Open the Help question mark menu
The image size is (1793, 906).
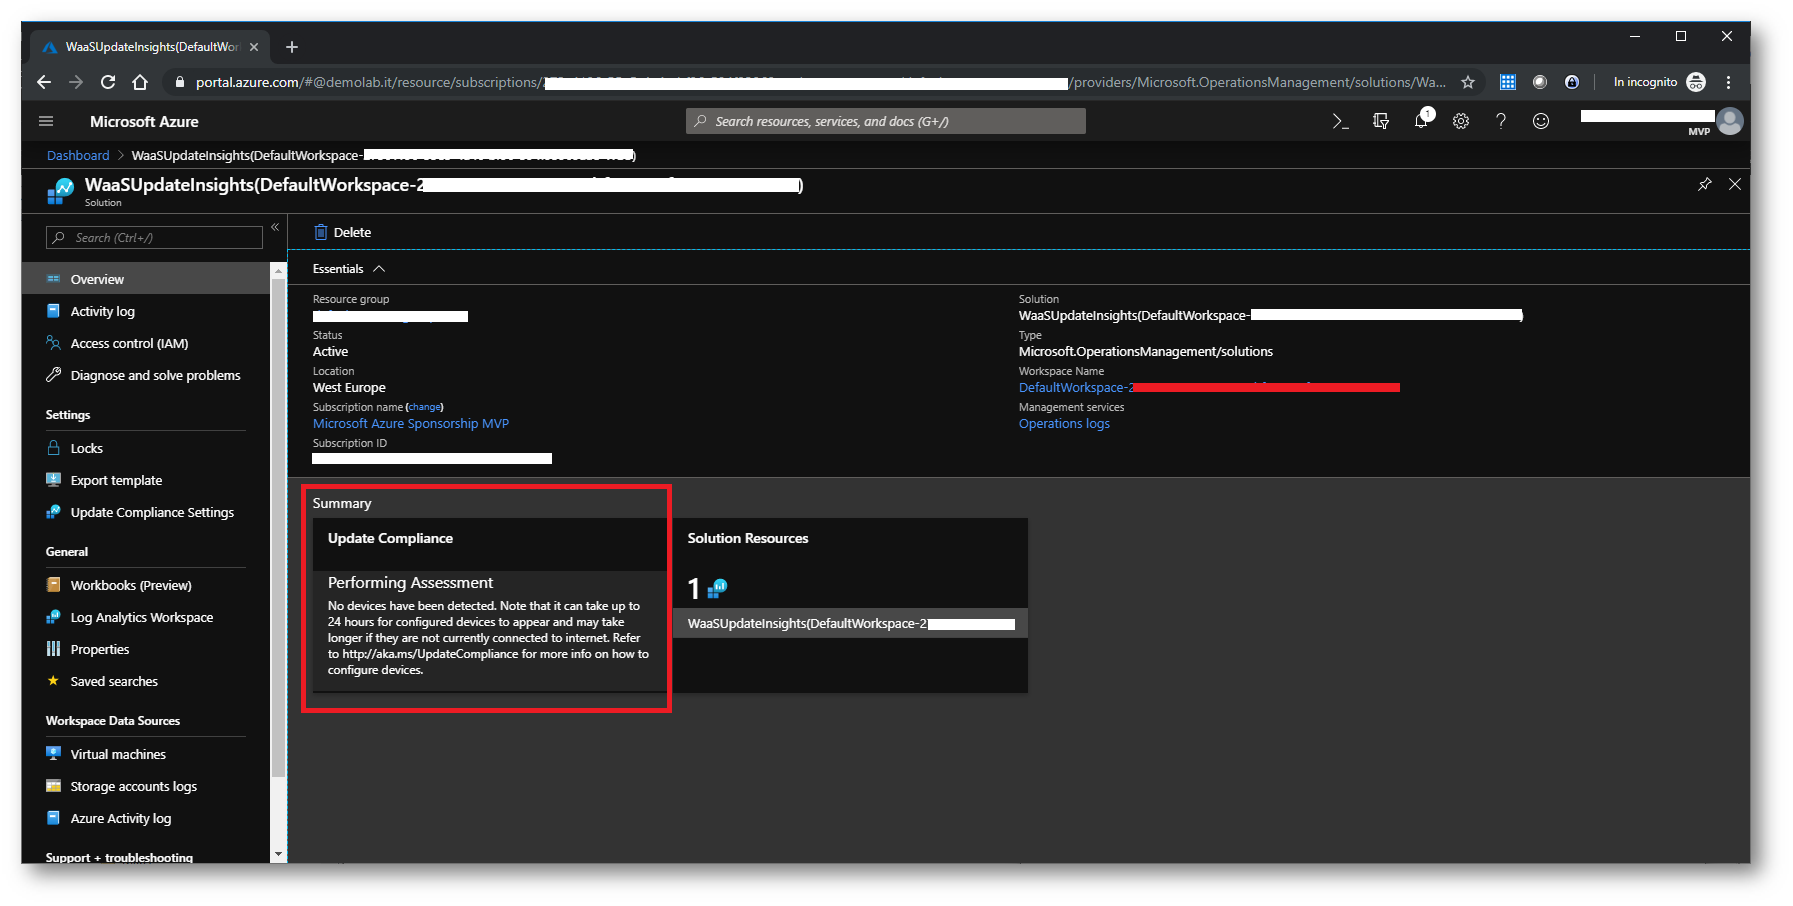click(1501, 121)
